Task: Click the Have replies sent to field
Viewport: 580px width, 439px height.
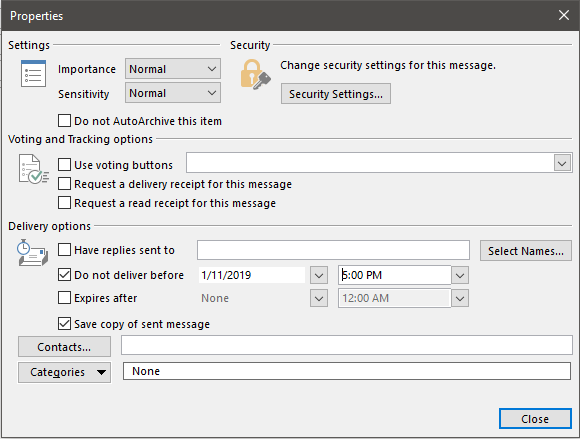Action: (333, 250)
